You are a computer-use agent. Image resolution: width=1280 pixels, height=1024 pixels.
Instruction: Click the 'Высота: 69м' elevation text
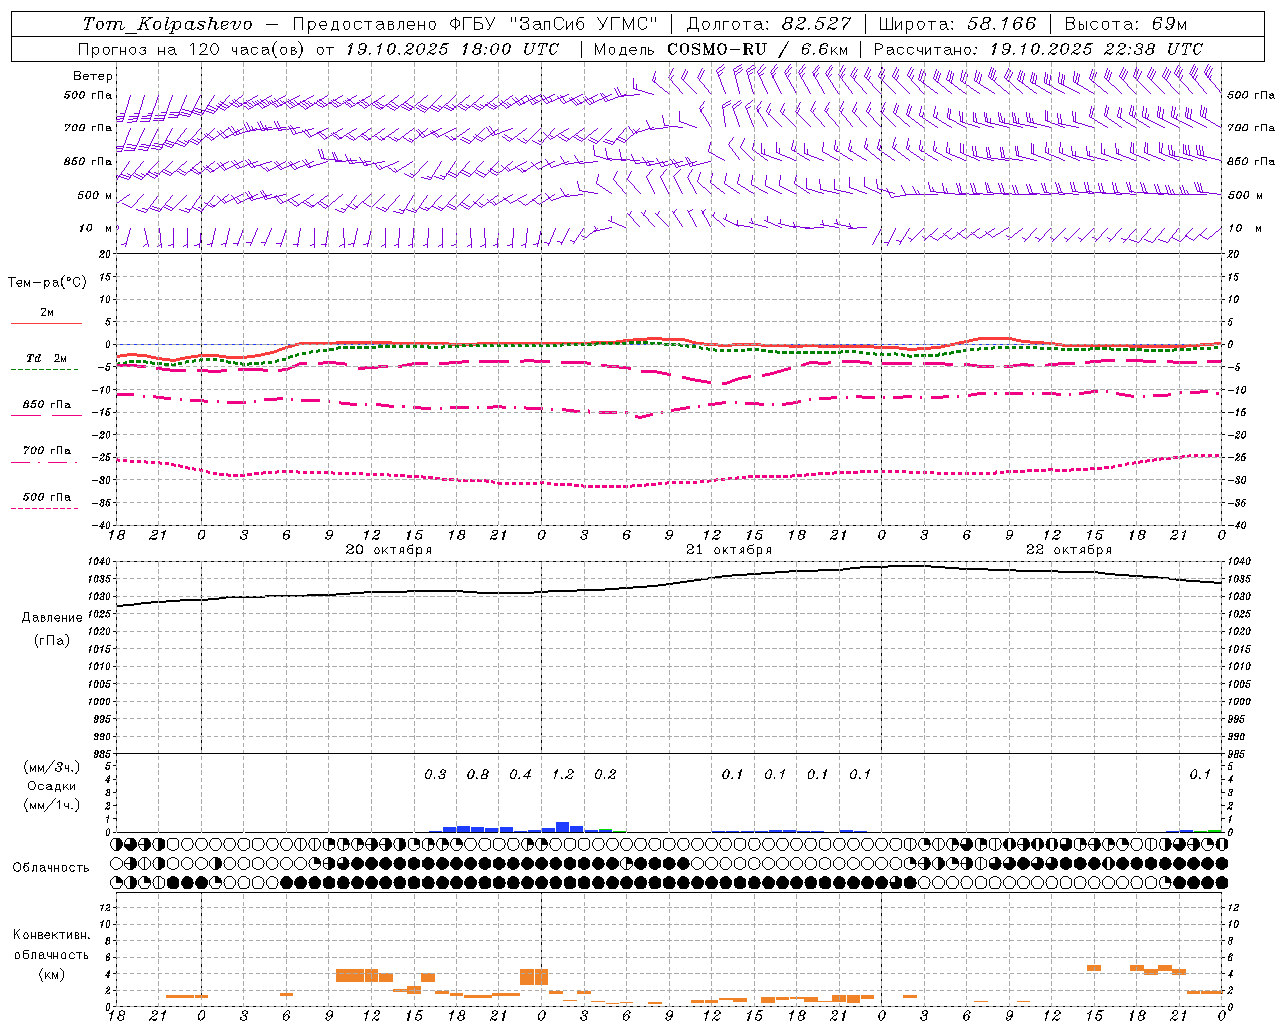(x=1126, y=24)
